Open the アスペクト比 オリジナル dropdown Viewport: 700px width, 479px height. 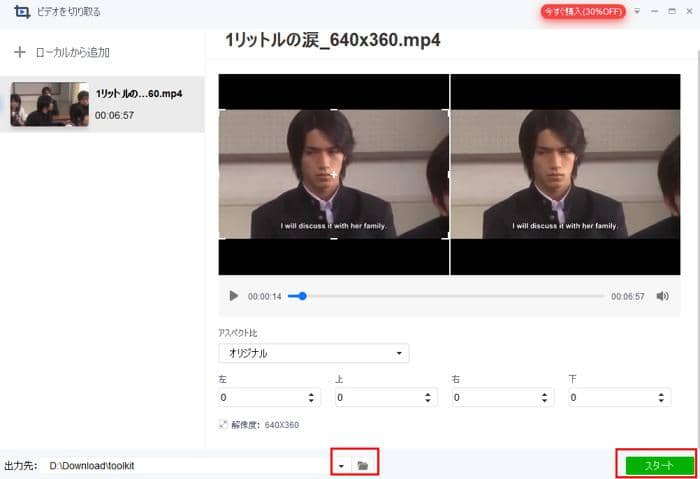314,353
